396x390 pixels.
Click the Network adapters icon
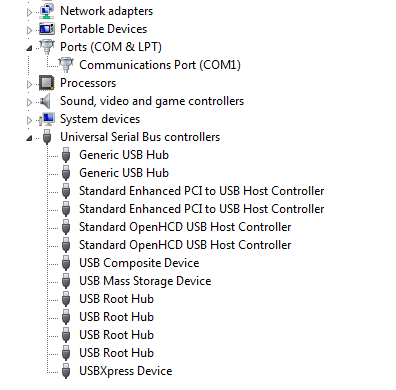pyautogui.click(x=47, y=11)
